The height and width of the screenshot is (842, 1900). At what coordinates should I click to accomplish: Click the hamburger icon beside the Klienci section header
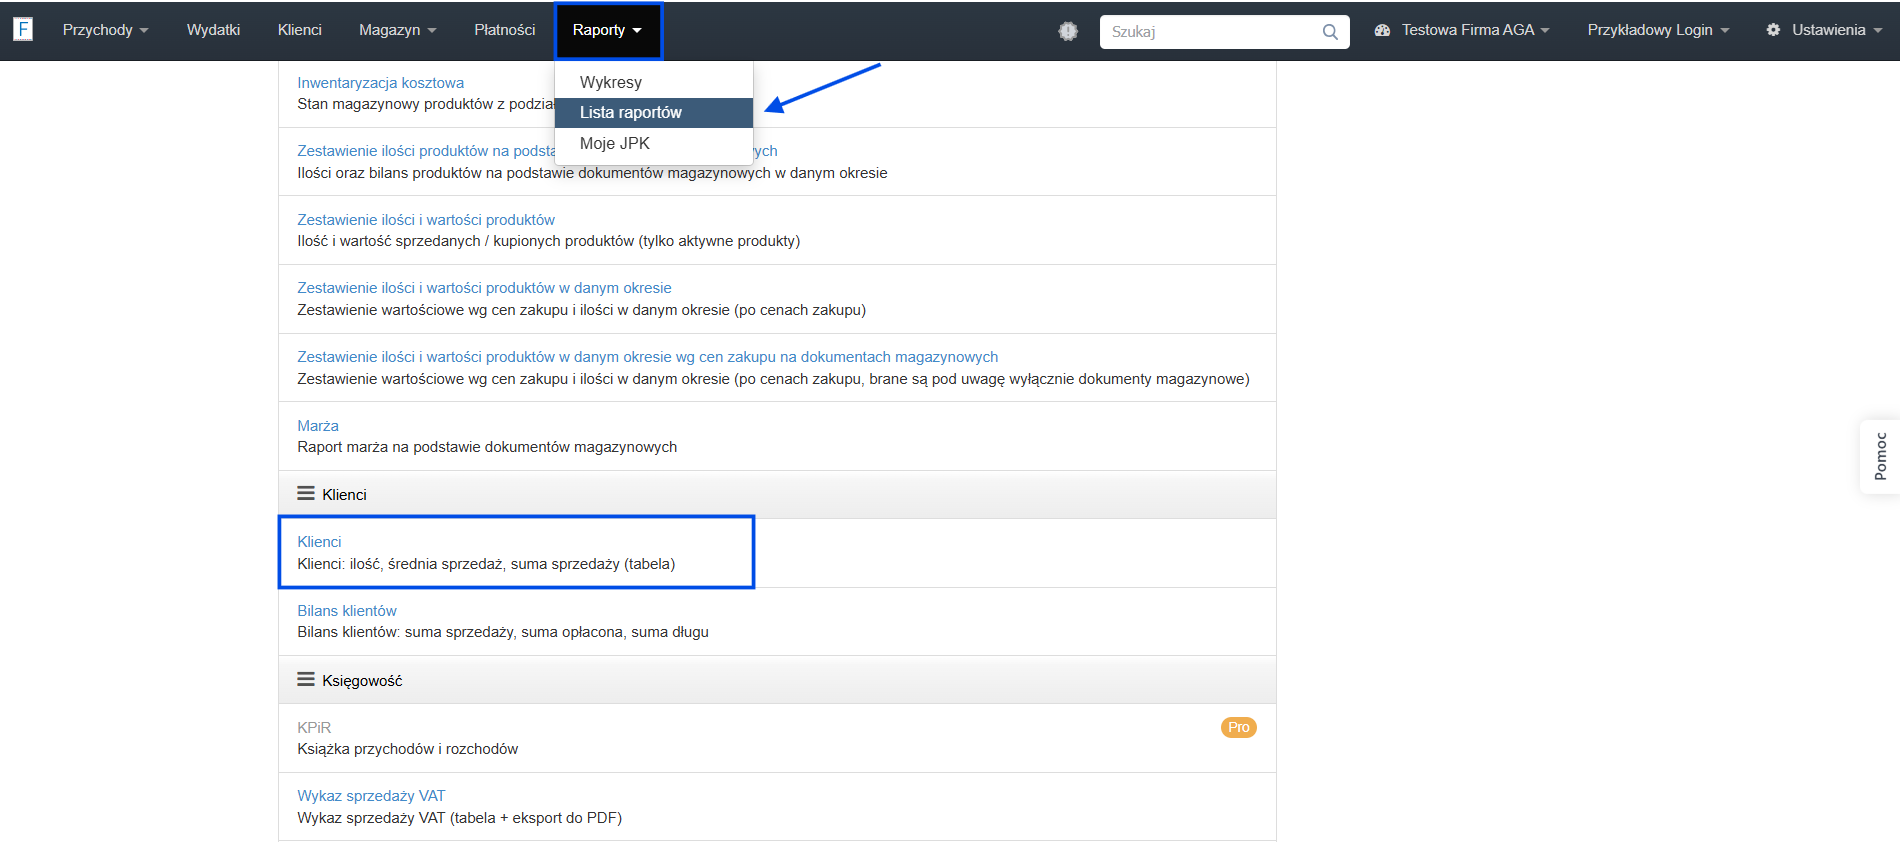click(306, 494)
